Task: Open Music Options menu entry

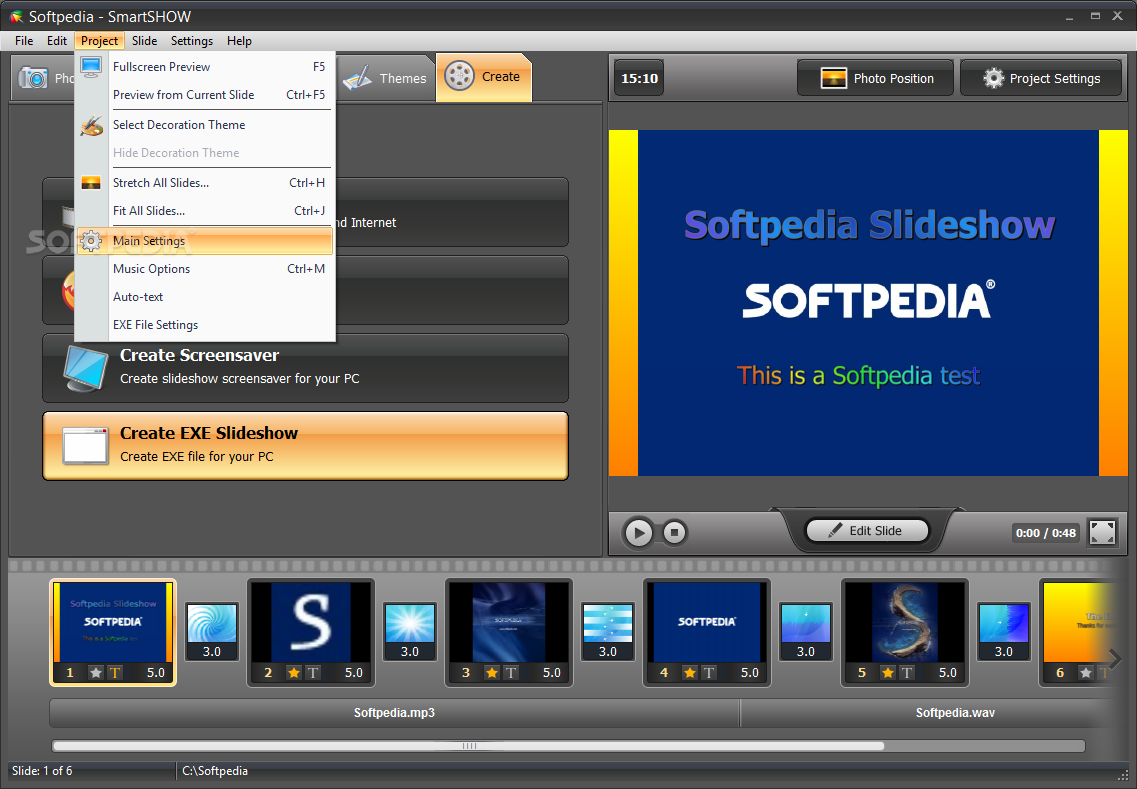Action: [x=204, y=269]
